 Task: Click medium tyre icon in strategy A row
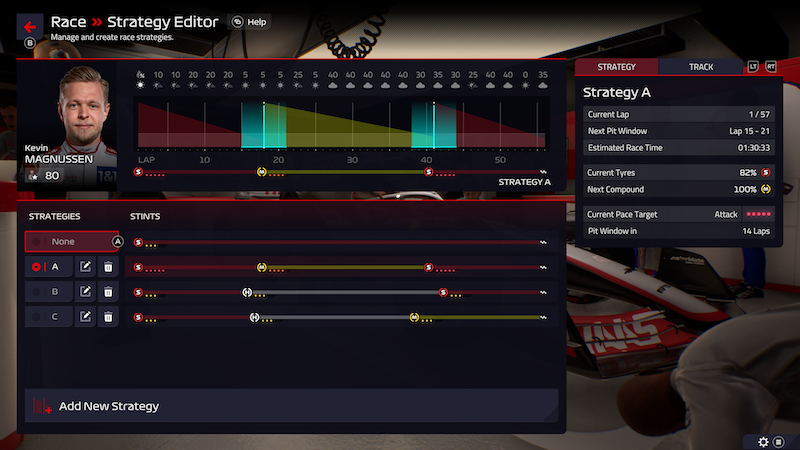coord(262,267)
